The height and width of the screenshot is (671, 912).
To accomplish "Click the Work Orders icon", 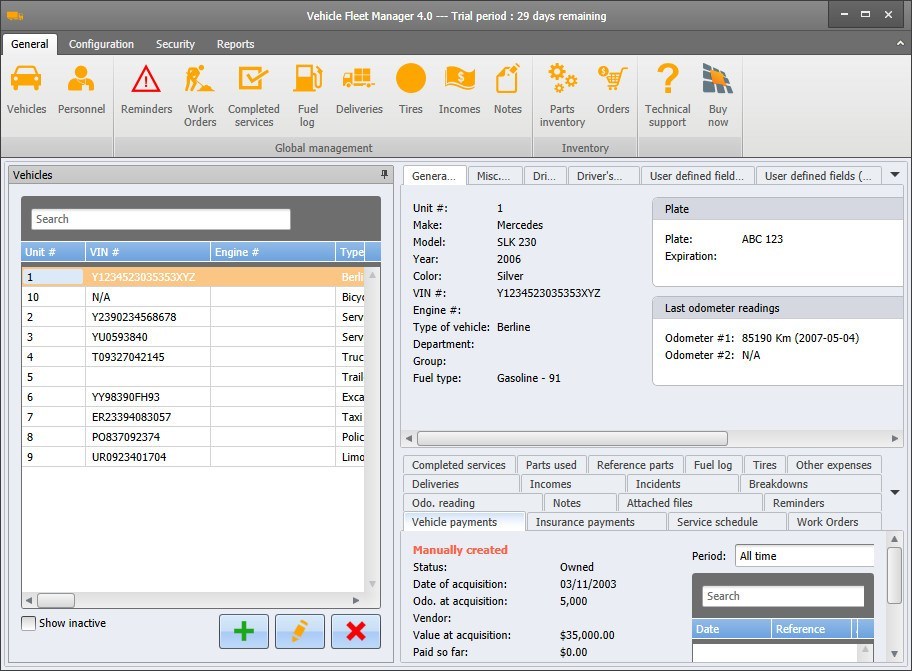I will point(200,90).
